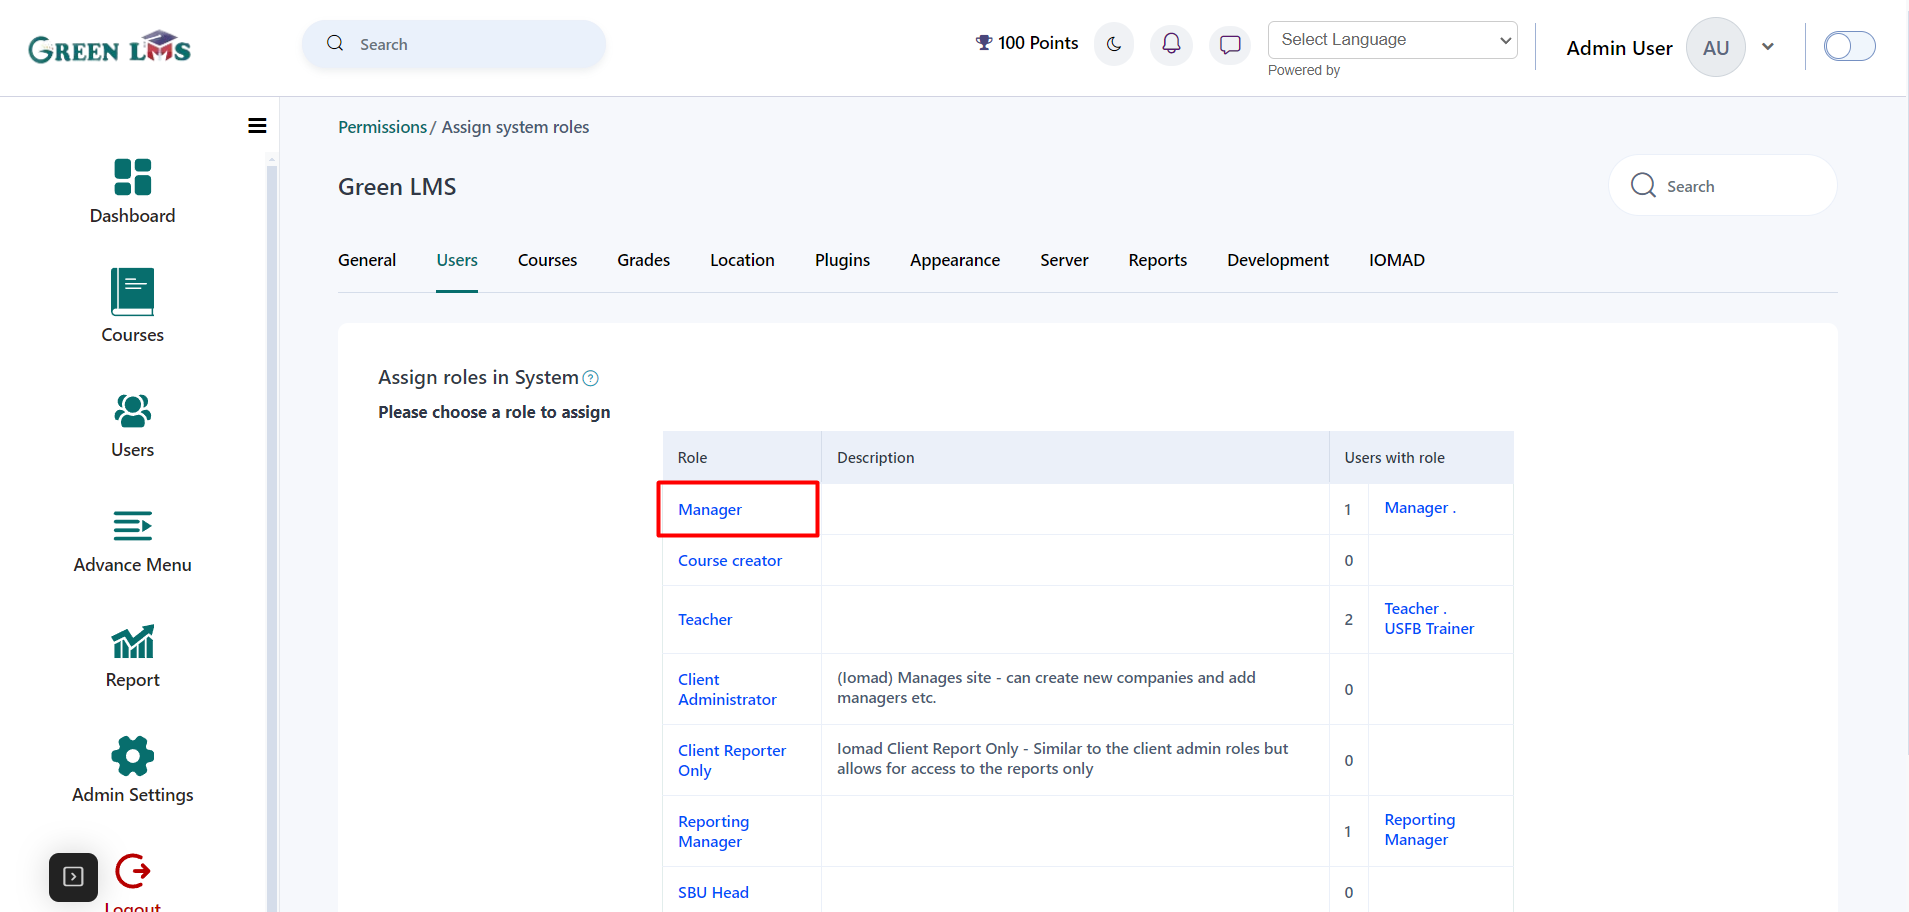
Task: Open the Reporting Manager user link in Users with role
Action: (x=1420, y=830)
